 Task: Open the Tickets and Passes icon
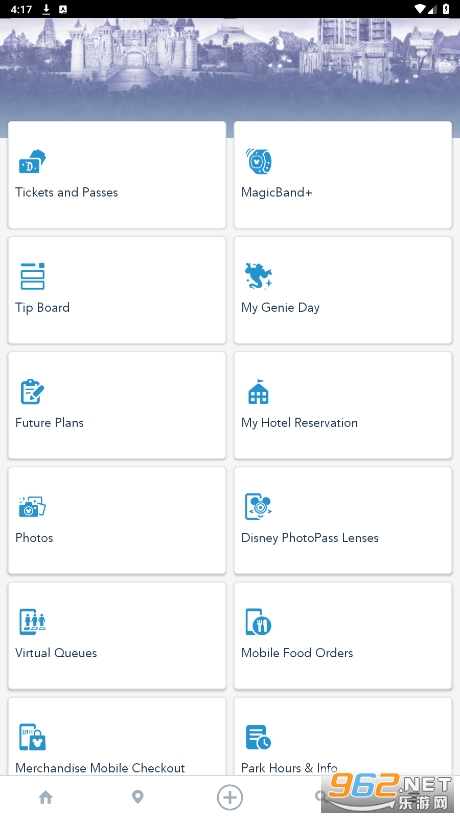tap(32, 161)
